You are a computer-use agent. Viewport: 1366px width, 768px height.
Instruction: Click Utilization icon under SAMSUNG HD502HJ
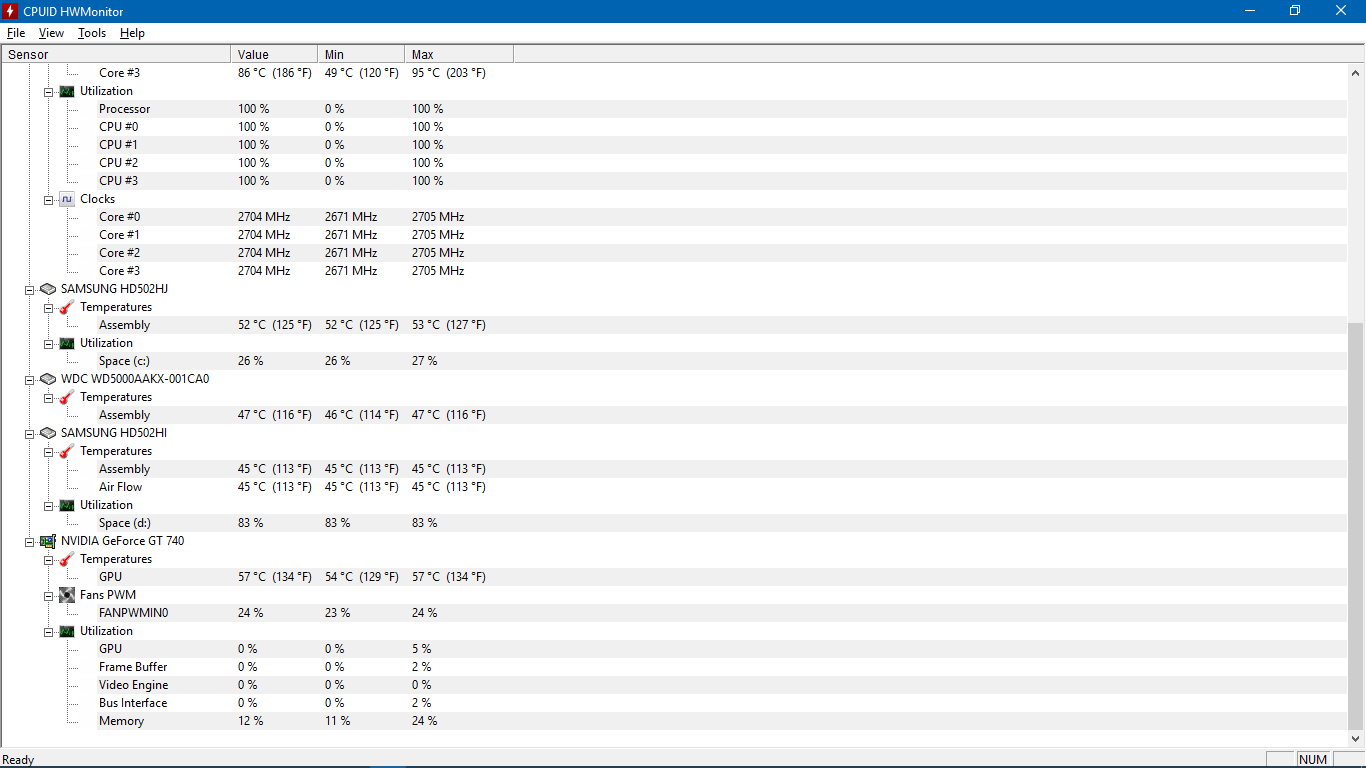[x=67, y=343]
